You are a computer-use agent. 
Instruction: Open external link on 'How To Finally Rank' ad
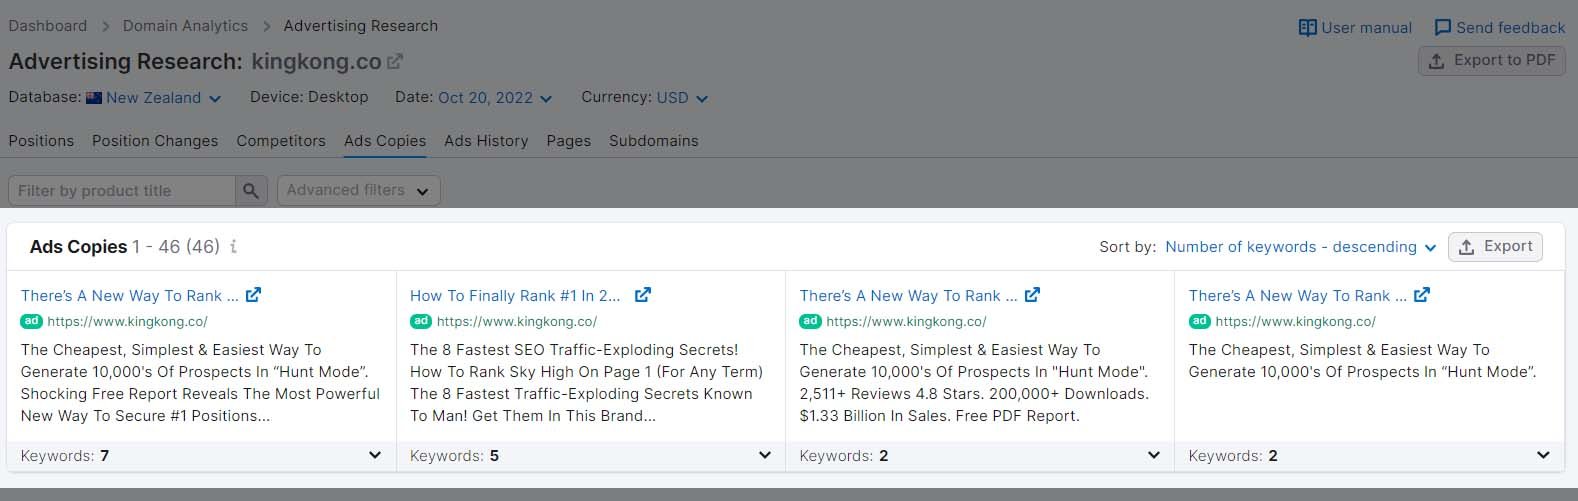click(643, 295)
